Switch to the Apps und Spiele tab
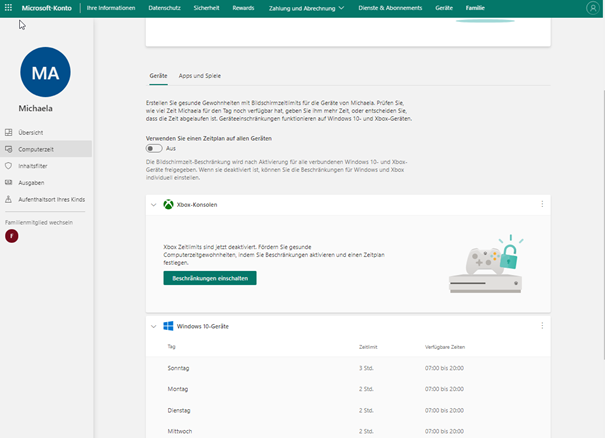Viewport: 605px width, 438px height. tap(199, 76)
